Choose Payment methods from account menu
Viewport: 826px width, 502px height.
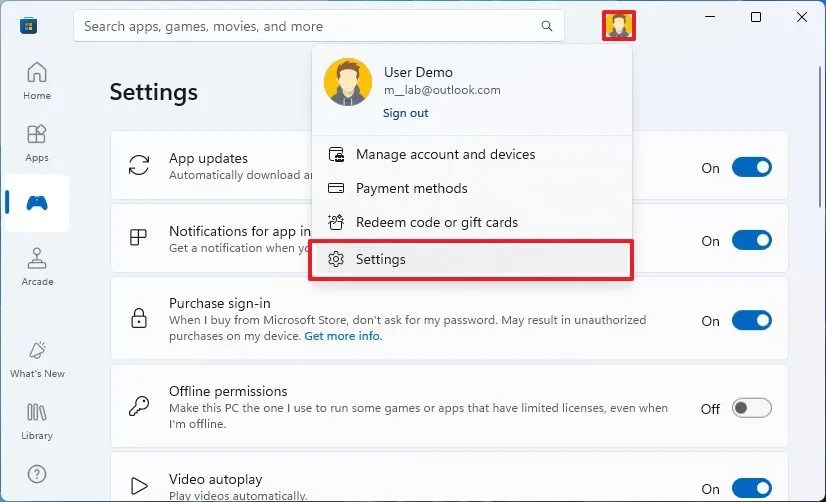click(x=471, y=188)
